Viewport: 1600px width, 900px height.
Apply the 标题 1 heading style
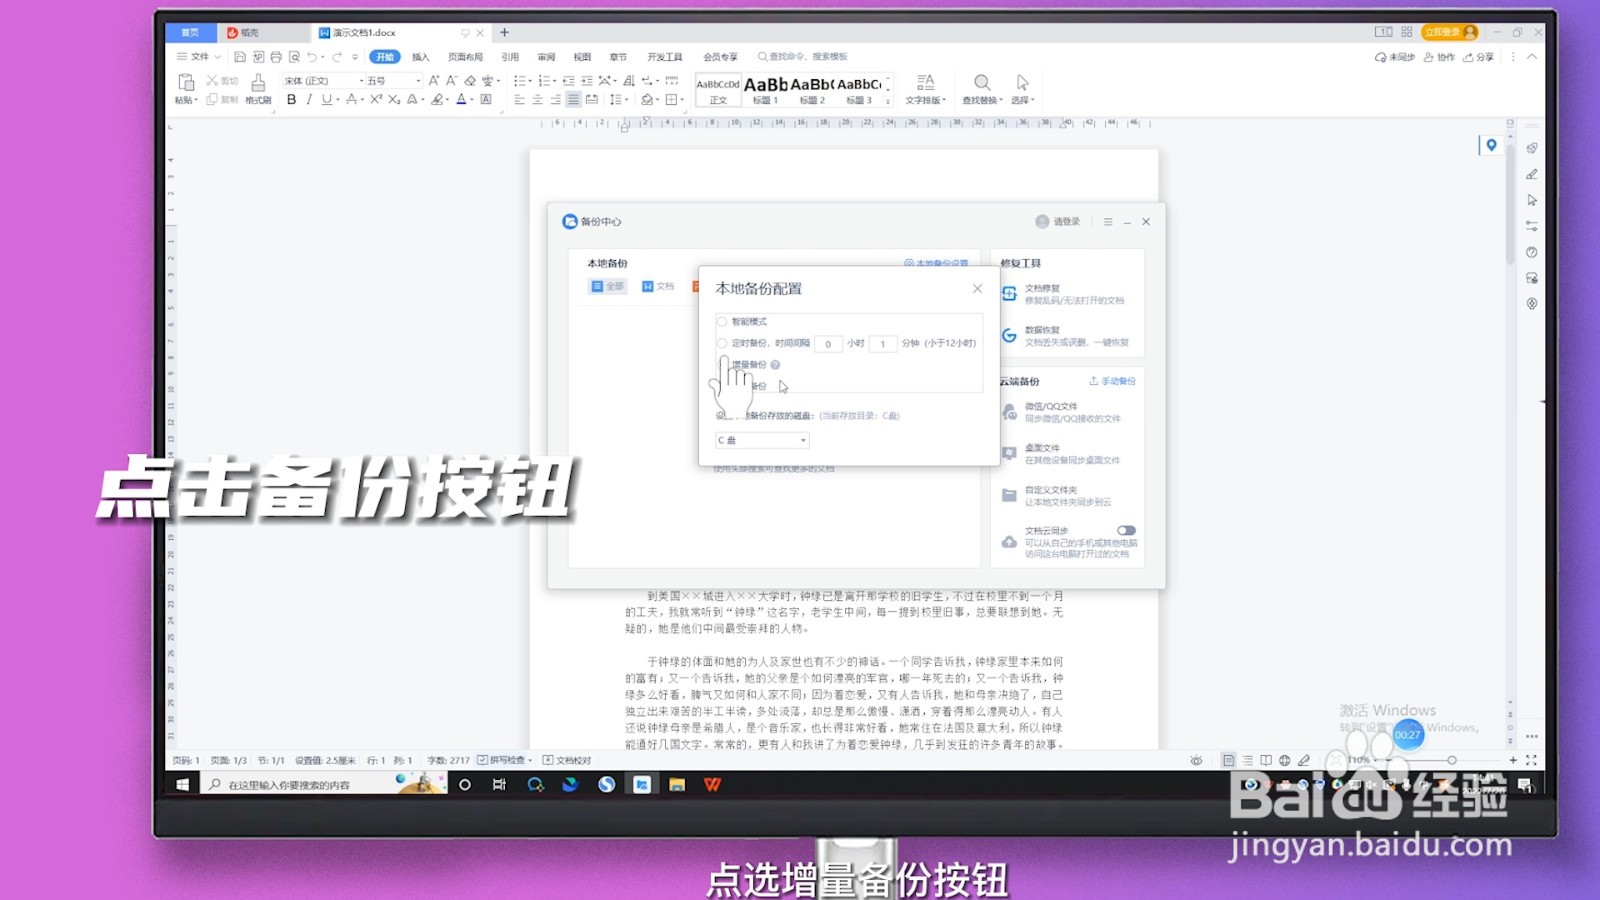coord(765,89)
